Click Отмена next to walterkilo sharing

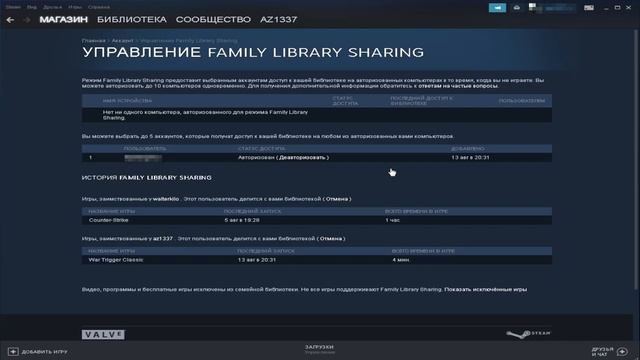[337, 199]
